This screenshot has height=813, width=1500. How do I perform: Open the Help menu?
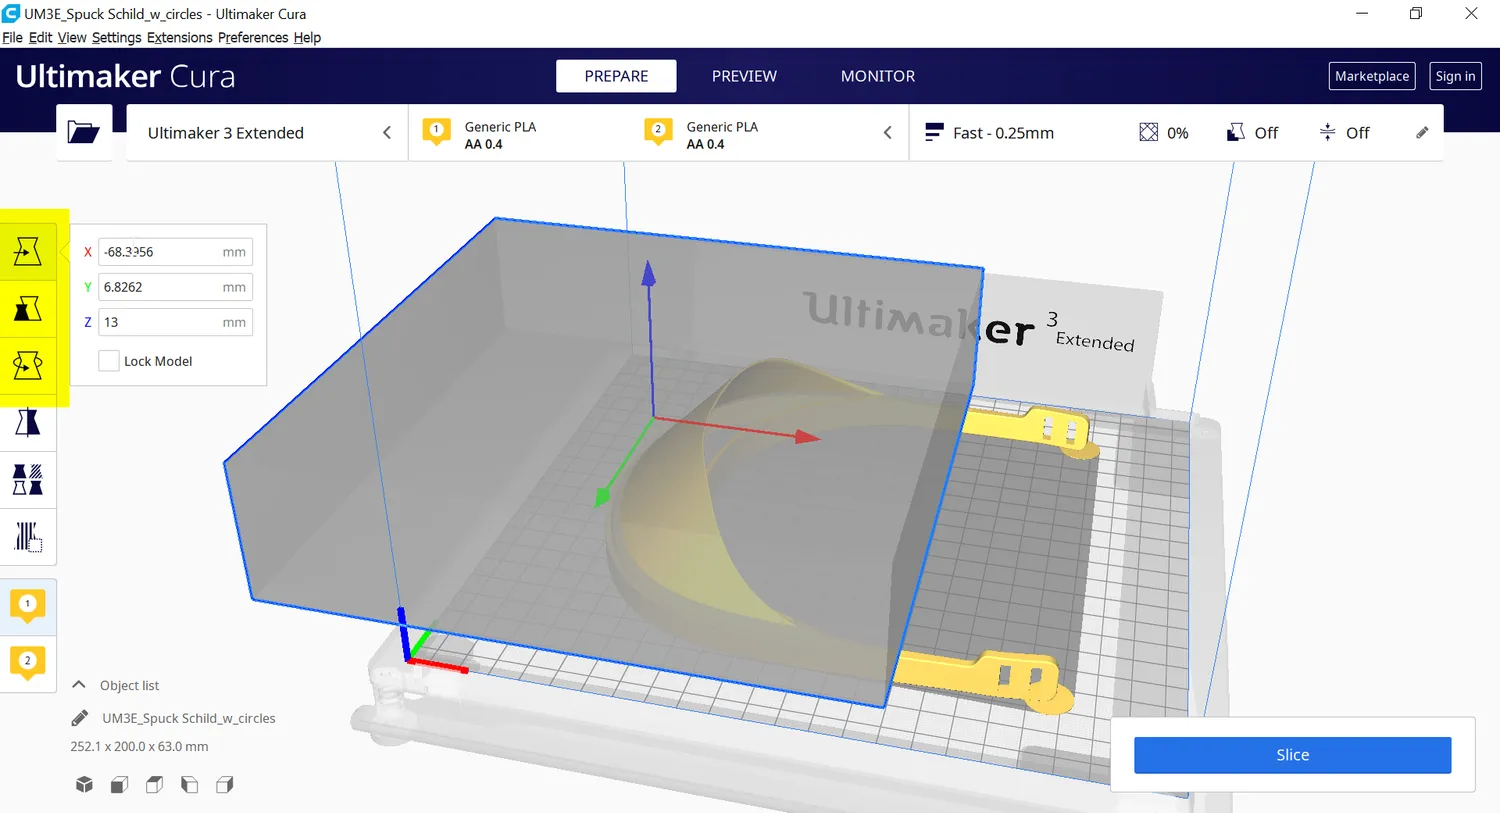pos(307,37)
